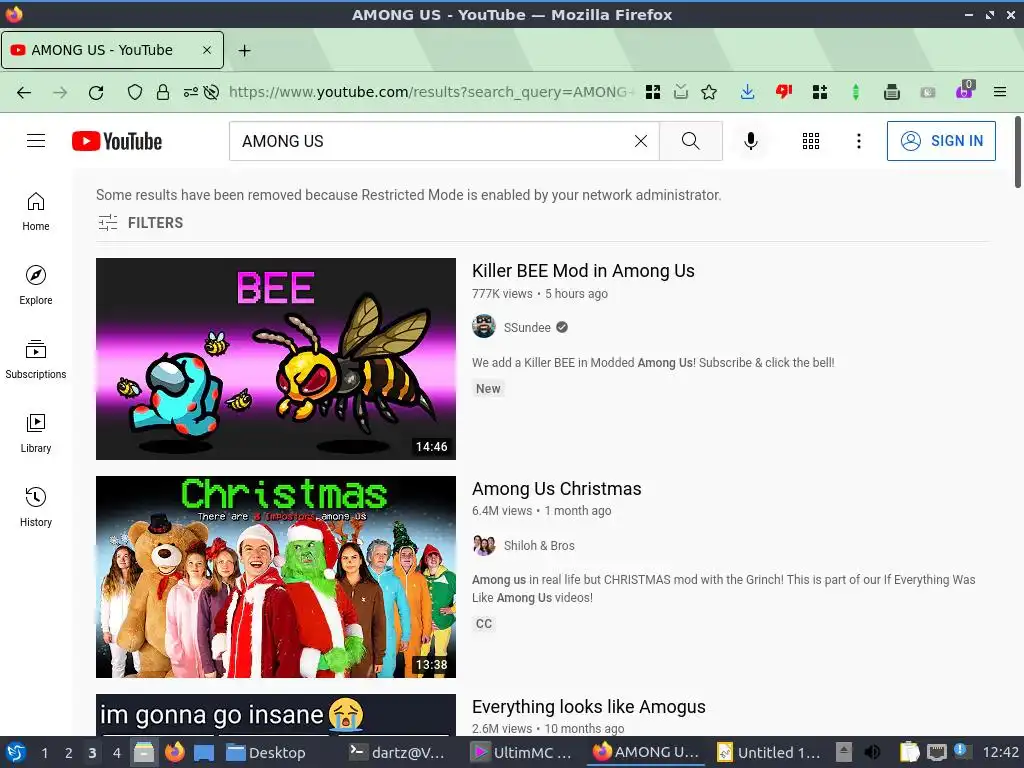Toggle the YouTube guide hamburger menu
The height and width of the screenshot is (768, 1024).
36,141
